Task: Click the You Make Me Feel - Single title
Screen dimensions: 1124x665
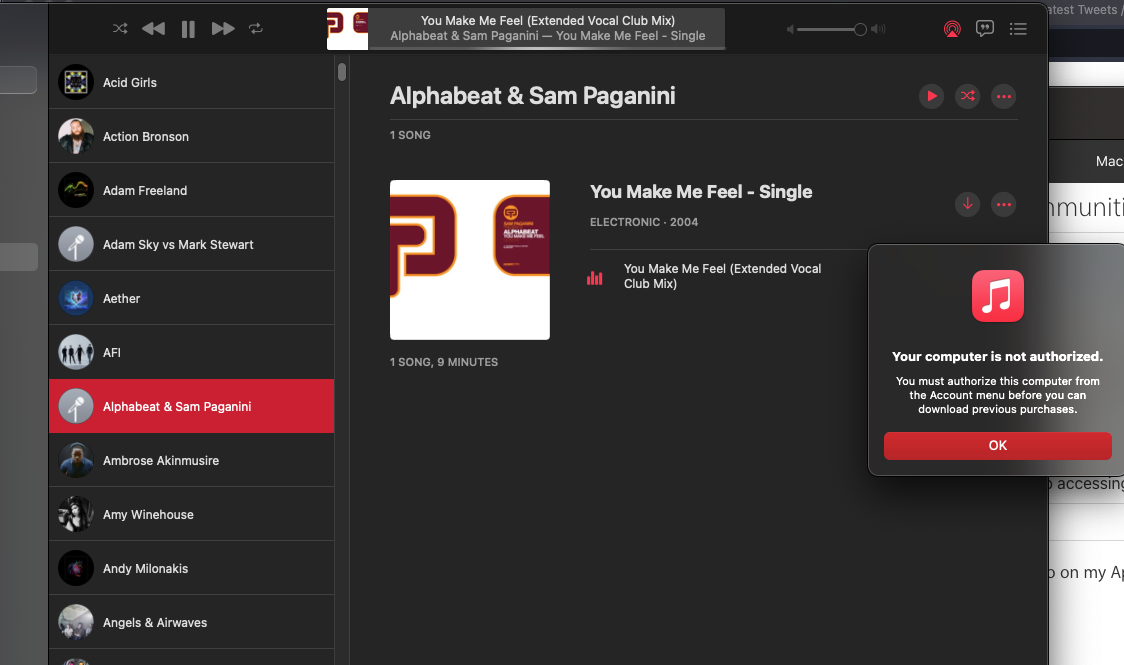Action: pyautogui.click(x=701, y=192)
